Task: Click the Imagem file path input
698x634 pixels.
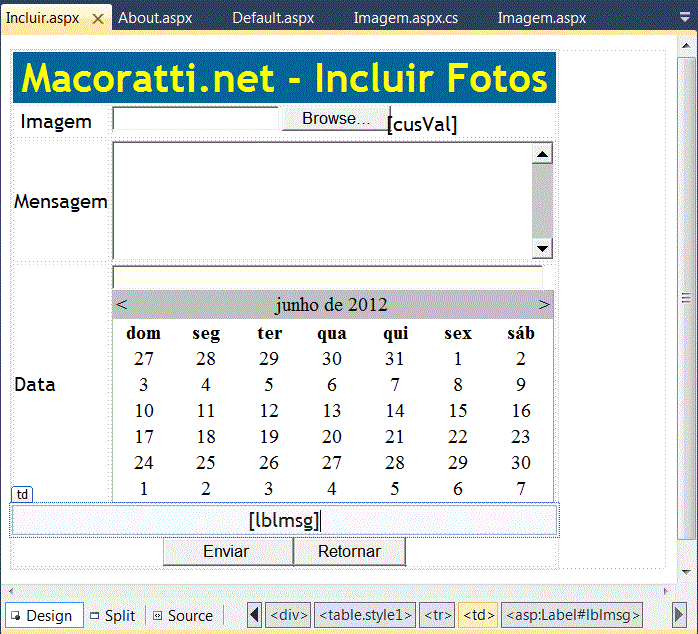Action: coord(196,118)
